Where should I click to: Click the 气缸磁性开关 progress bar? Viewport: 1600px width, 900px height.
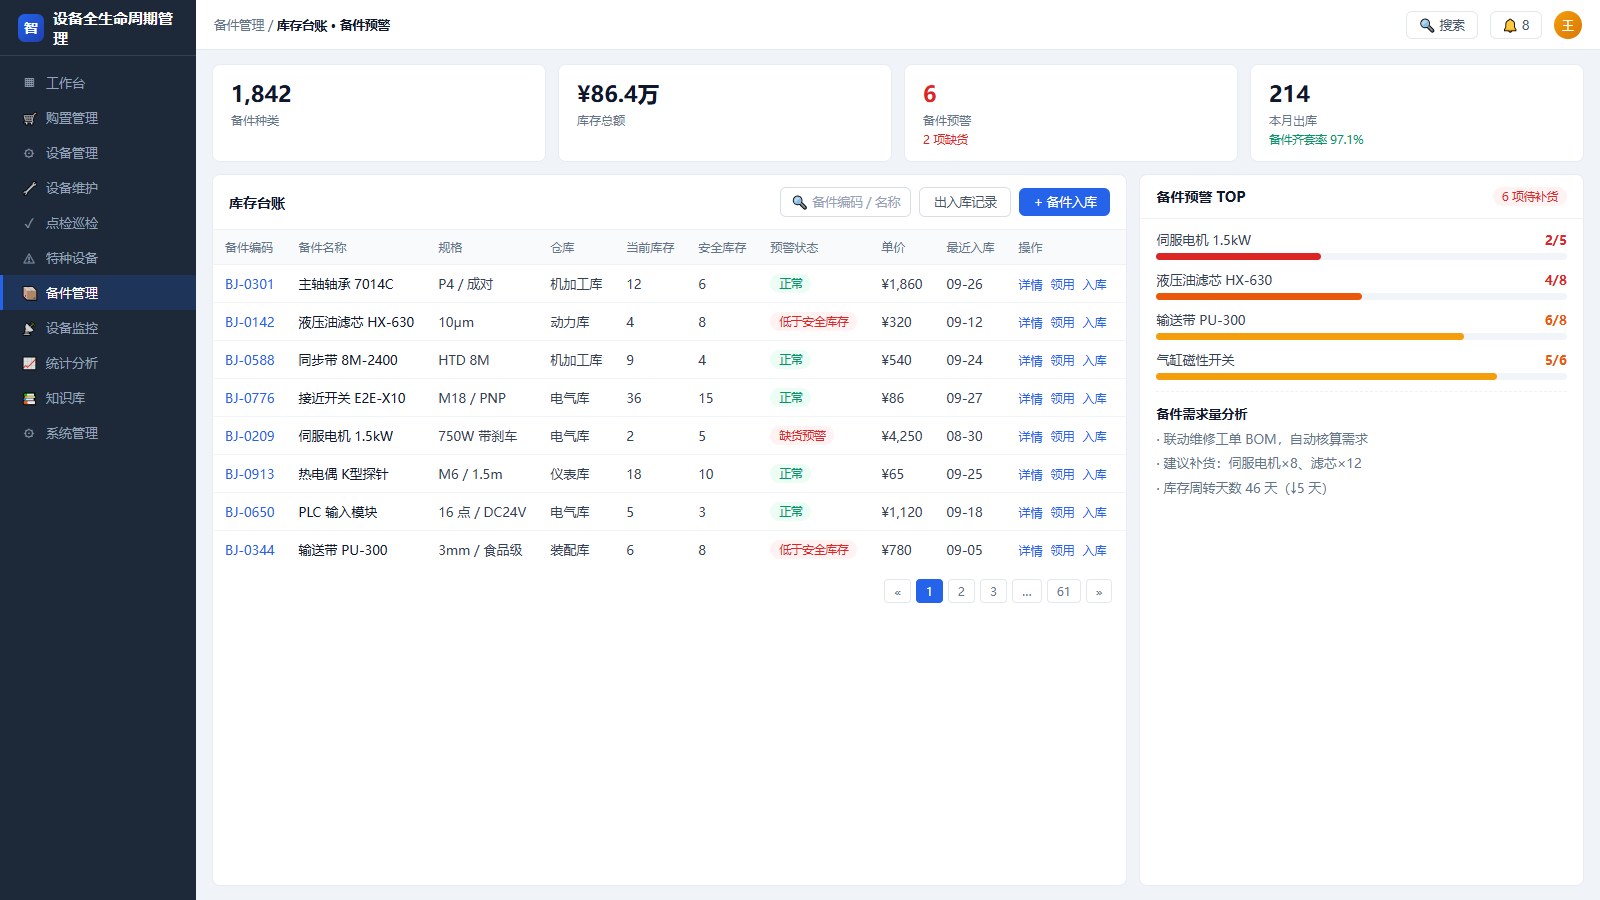click(x=1361, y=377)
